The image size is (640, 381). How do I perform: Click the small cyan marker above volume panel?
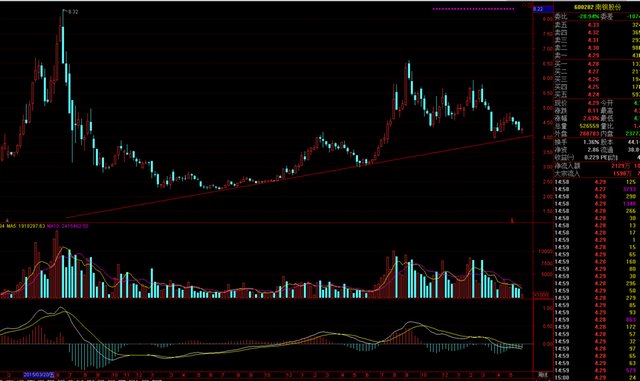coord(7,220)
